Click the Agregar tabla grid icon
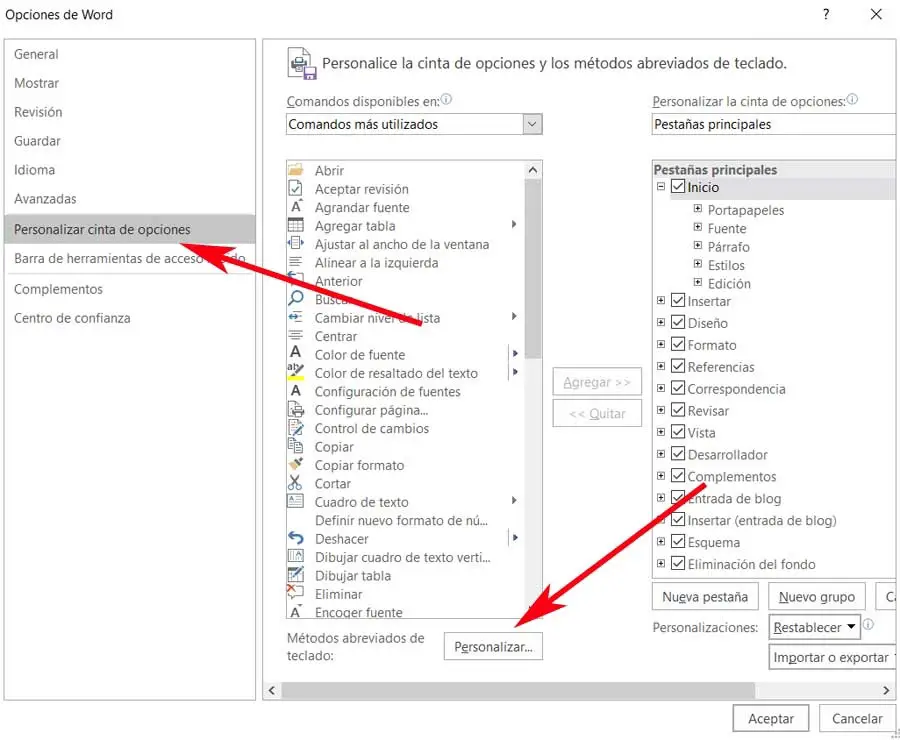This screenshot has width=900, height=740. 295,225
